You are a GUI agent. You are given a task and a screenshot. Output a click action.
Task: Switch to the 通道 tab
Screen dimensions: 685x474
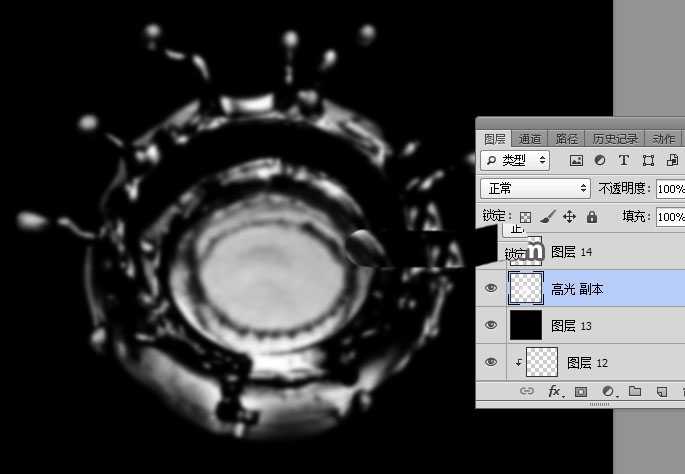click(530, 139)
